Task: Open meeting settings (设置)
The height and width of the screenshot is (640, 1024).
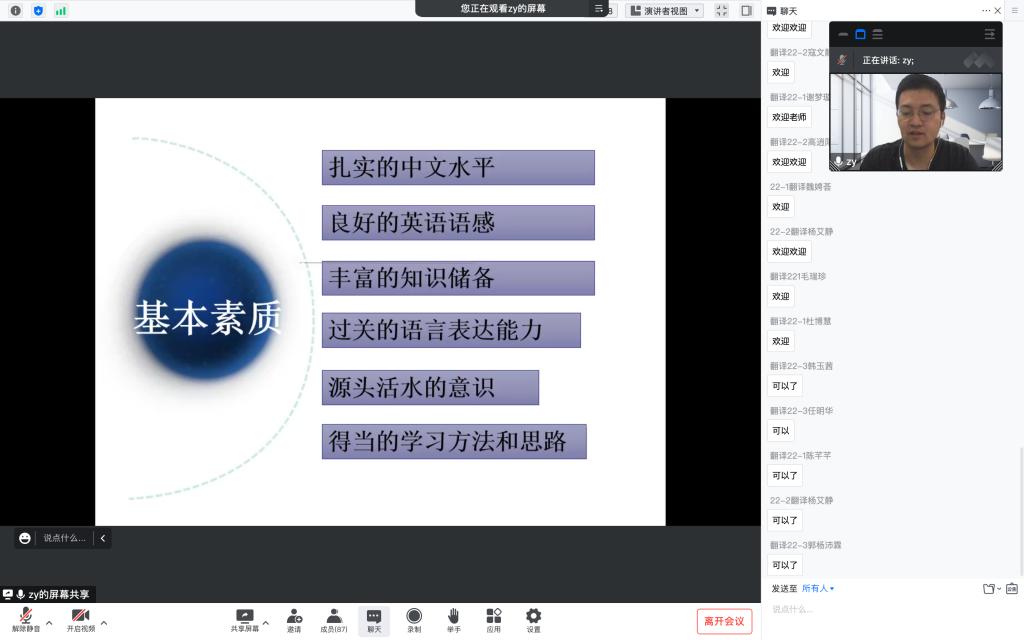Action: [534, 619]
